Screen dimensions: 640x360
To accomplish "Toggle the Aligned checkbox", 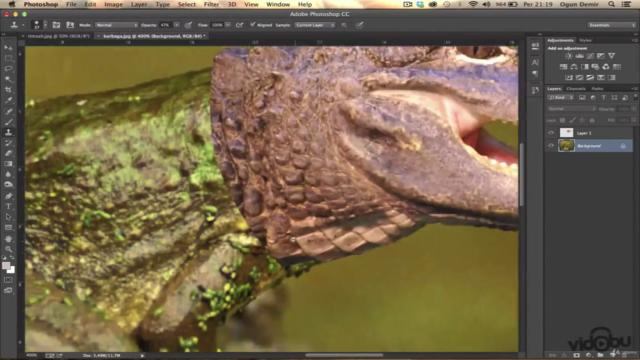I will (x=253, y=25).
